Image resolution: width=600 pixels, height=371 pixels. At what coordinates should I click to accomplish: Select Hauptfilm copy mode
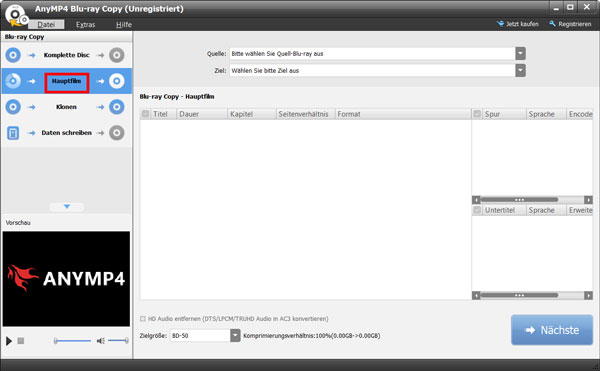67,81
